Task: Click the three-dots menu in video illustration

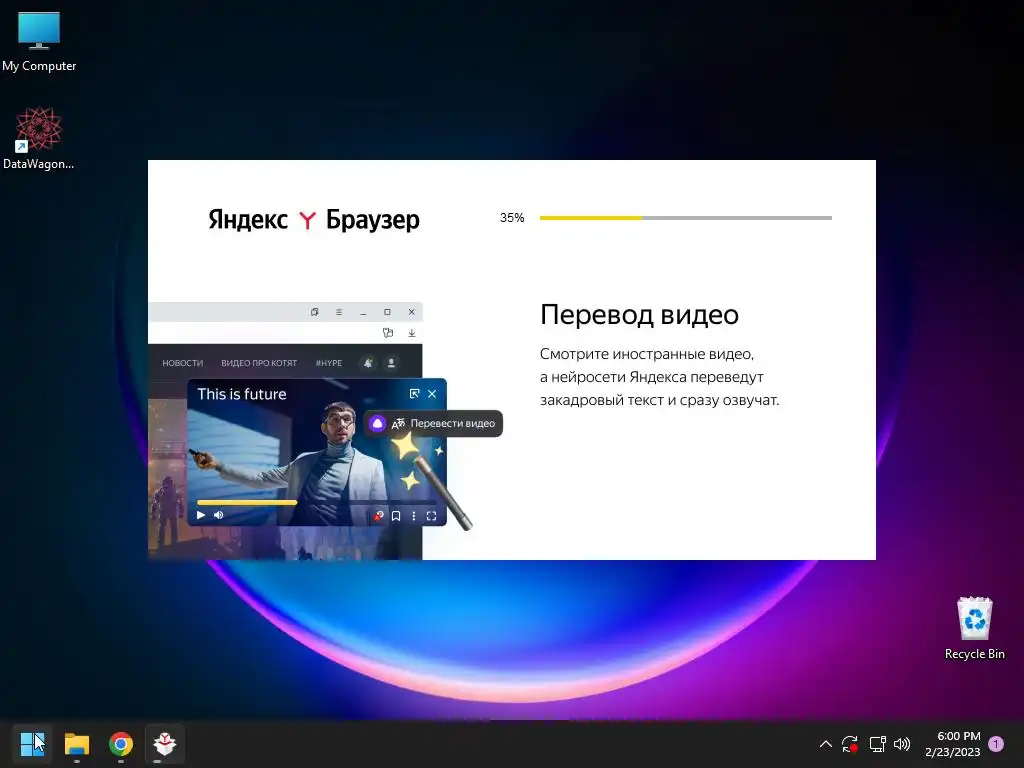Action: tap(413, 516)
